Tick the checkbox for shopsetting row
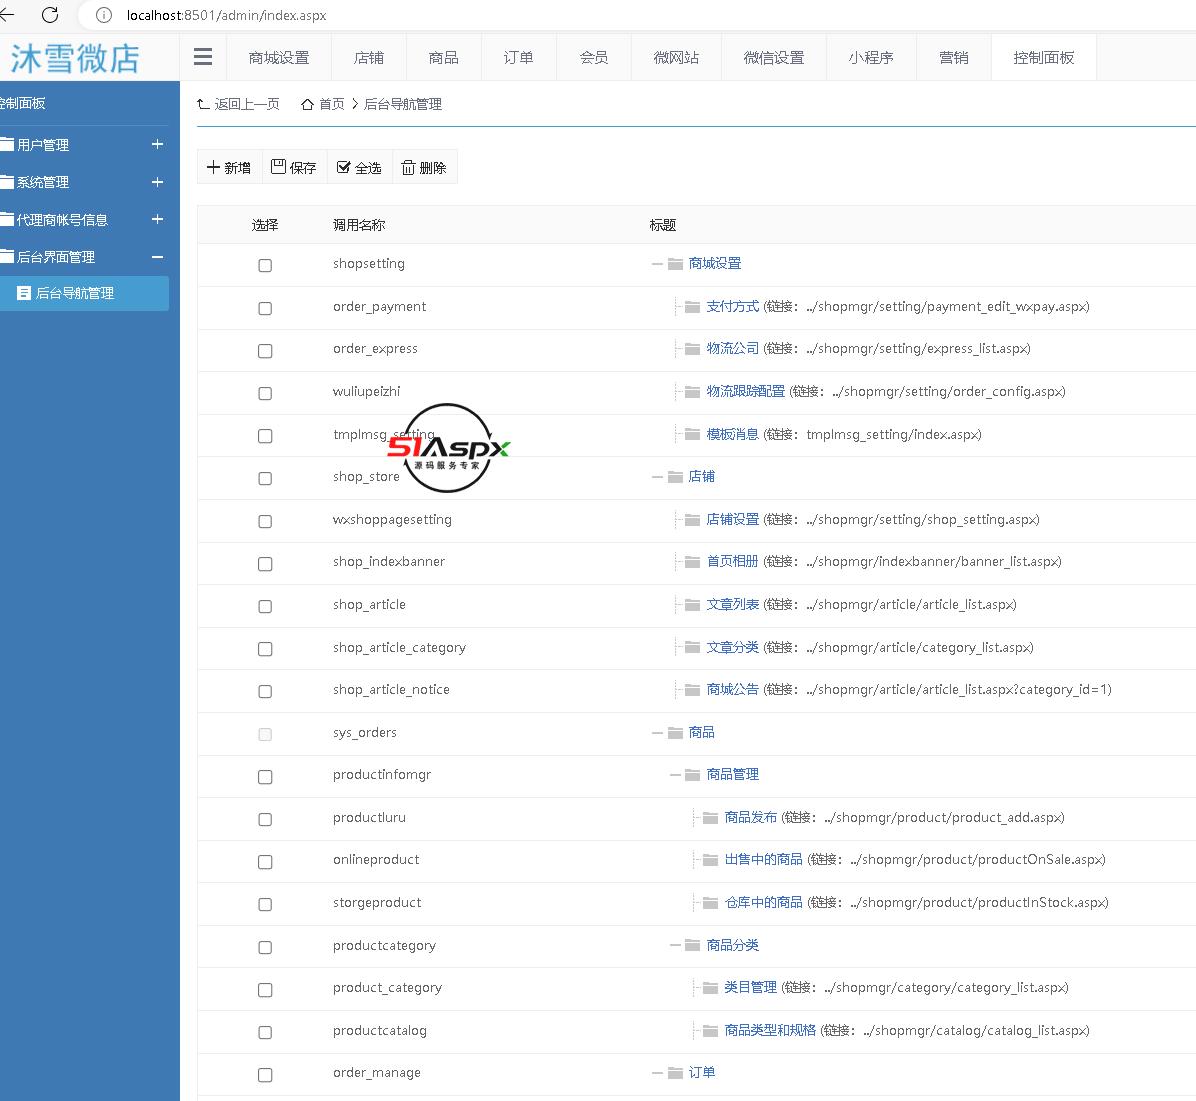 [x=265, y=266]
